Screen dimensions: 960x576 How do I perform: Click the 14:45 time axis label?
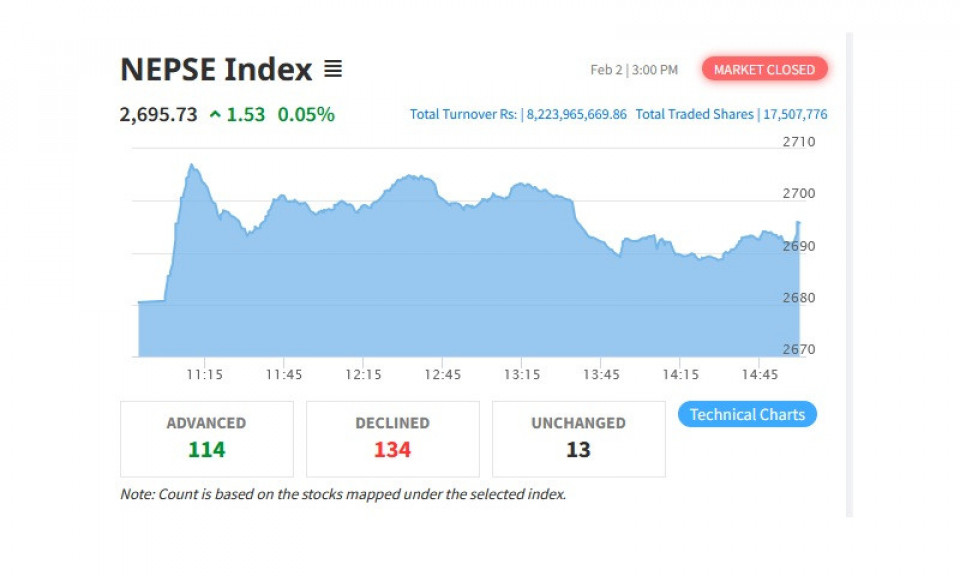(760, 374)
